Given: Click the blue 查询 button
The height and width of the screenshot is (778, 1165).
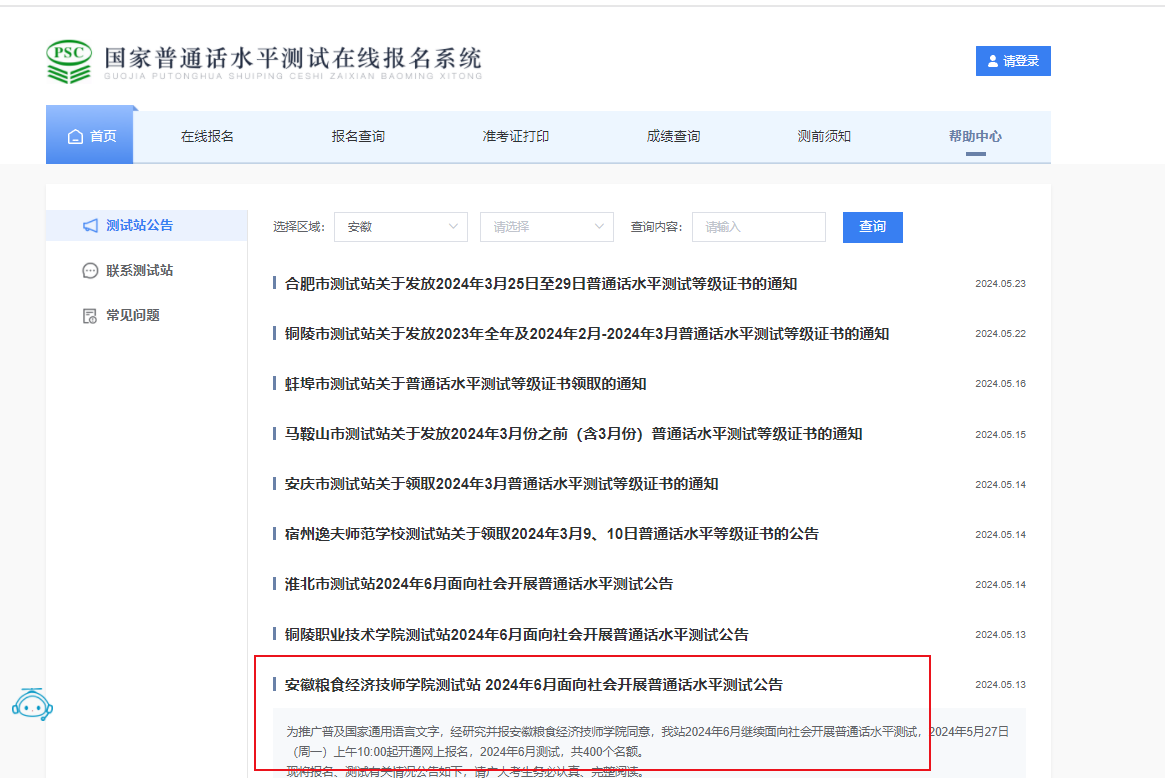Looking at the screenshot, I should pos(872,227).
